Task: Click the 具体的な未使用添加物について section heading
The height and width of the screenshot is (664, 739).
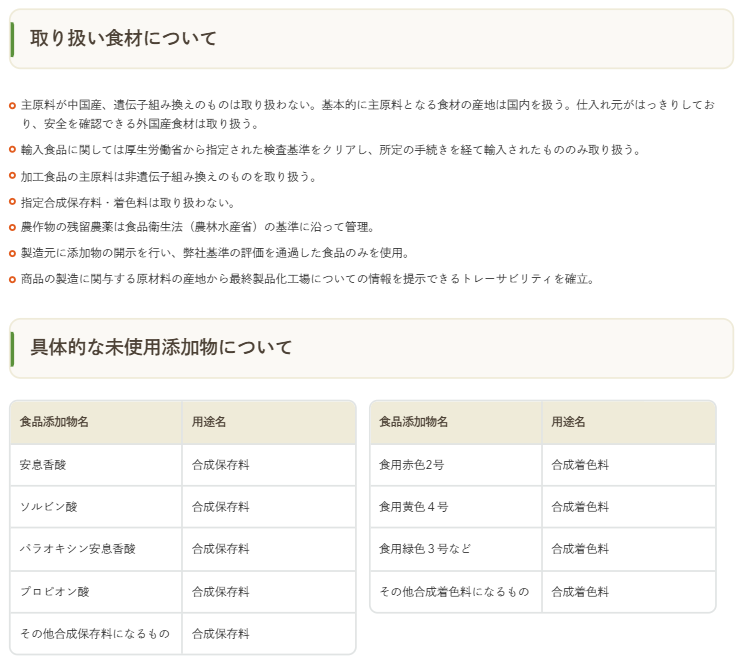Action: click(x=161, y=348)
